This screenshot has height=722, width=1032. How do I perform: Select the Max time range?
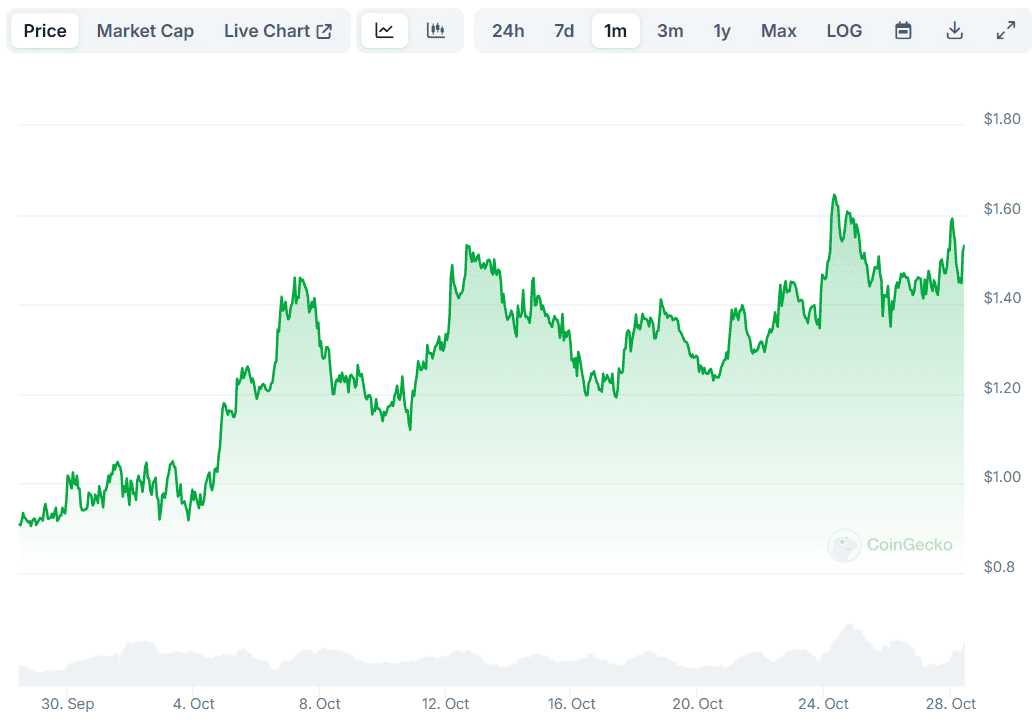pyautogui.click(x=778, y=31)
